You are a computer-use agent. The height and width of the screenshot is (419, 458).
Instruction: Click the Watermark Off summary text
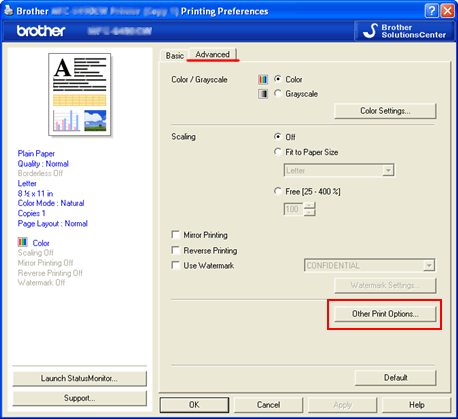(41, 283)
